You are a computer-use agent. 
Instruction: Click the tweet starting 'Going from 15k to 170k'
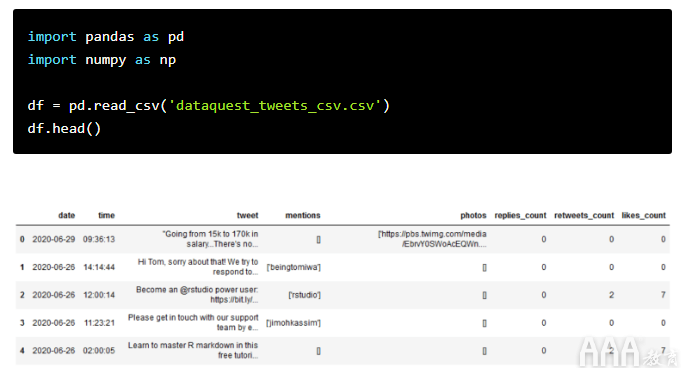coord(210,239)
